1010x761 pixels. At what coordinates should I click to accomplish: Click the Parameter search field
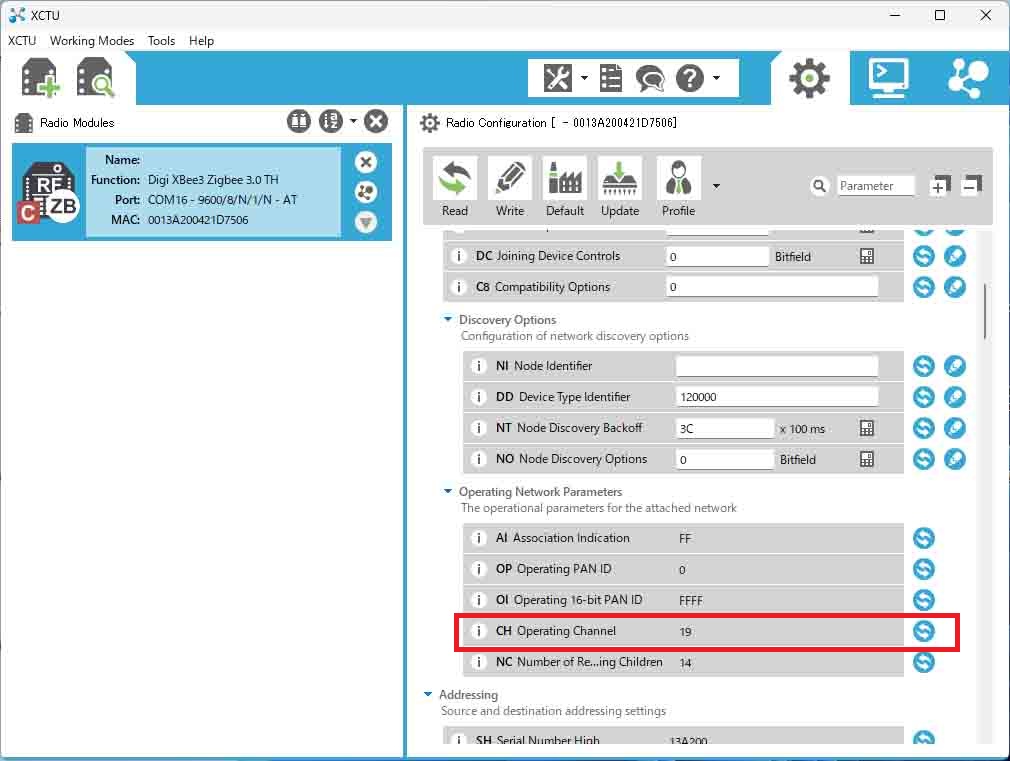point(876,186)
